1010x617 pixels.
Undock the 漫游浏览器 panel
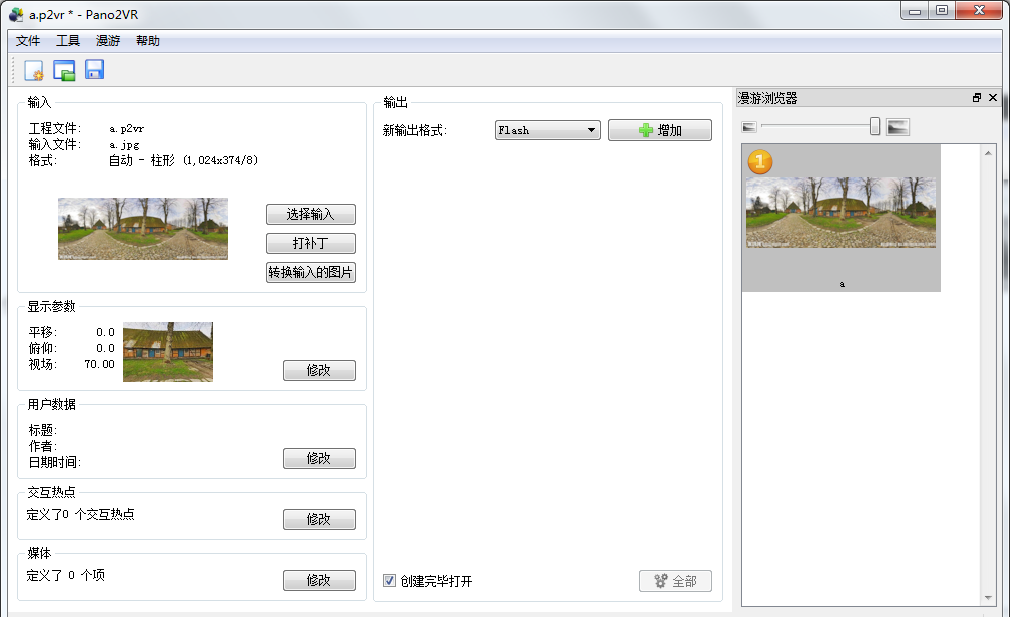pos(977,98)
